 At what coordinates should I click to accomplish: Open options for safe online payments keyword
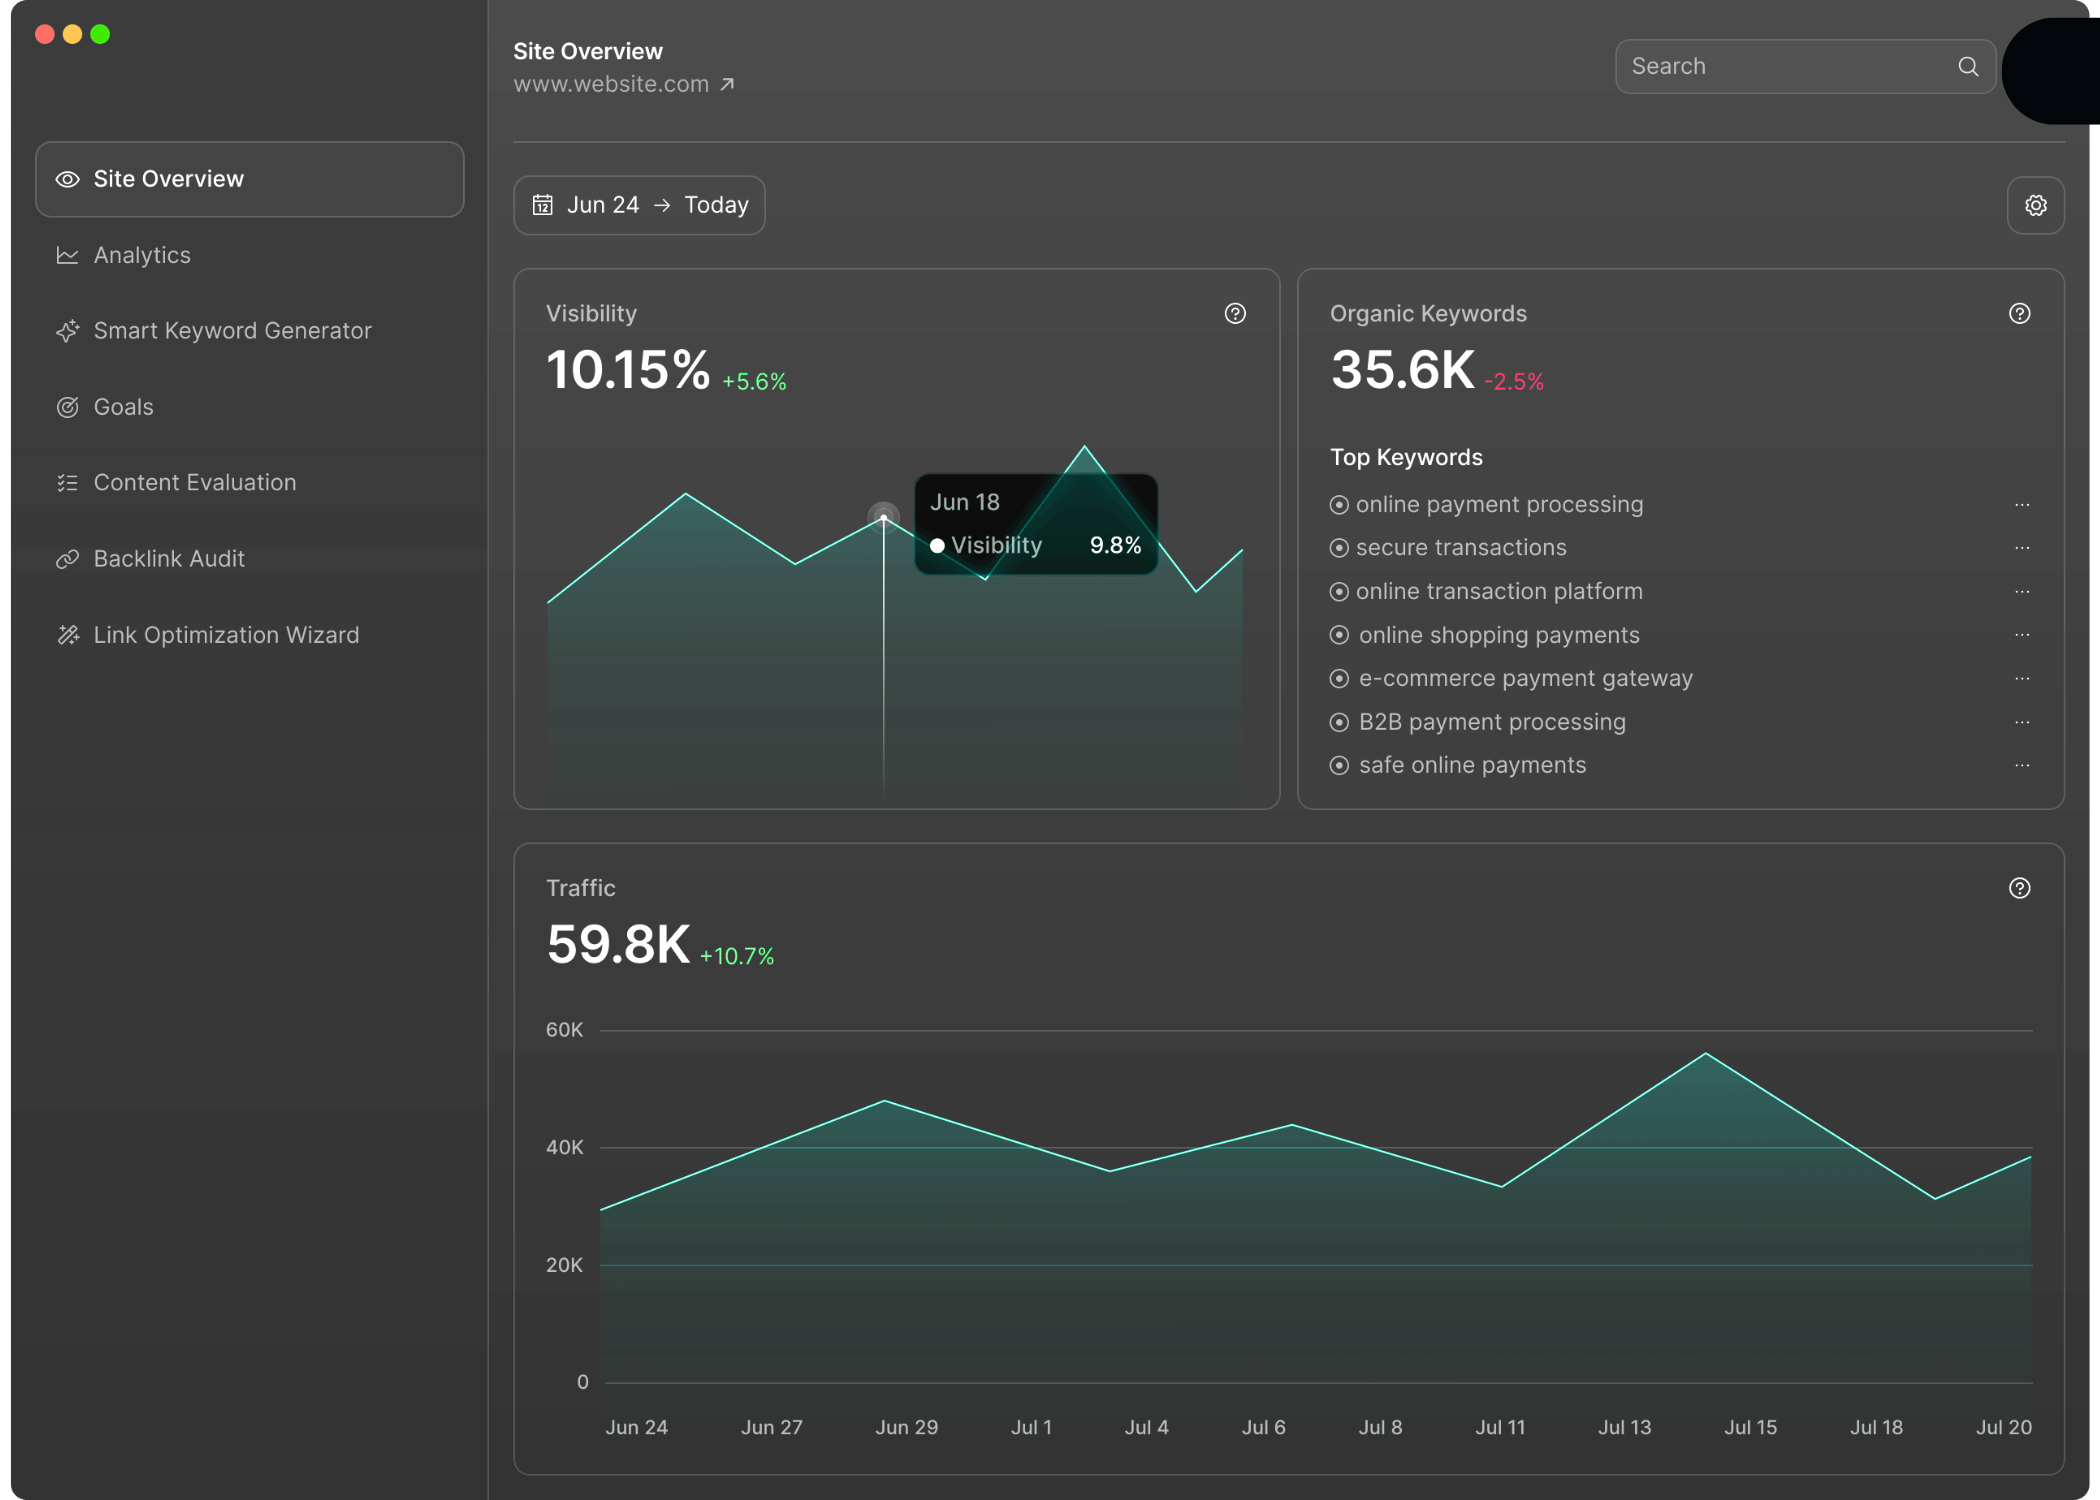pyautogui.click(x=2021, y=765)
